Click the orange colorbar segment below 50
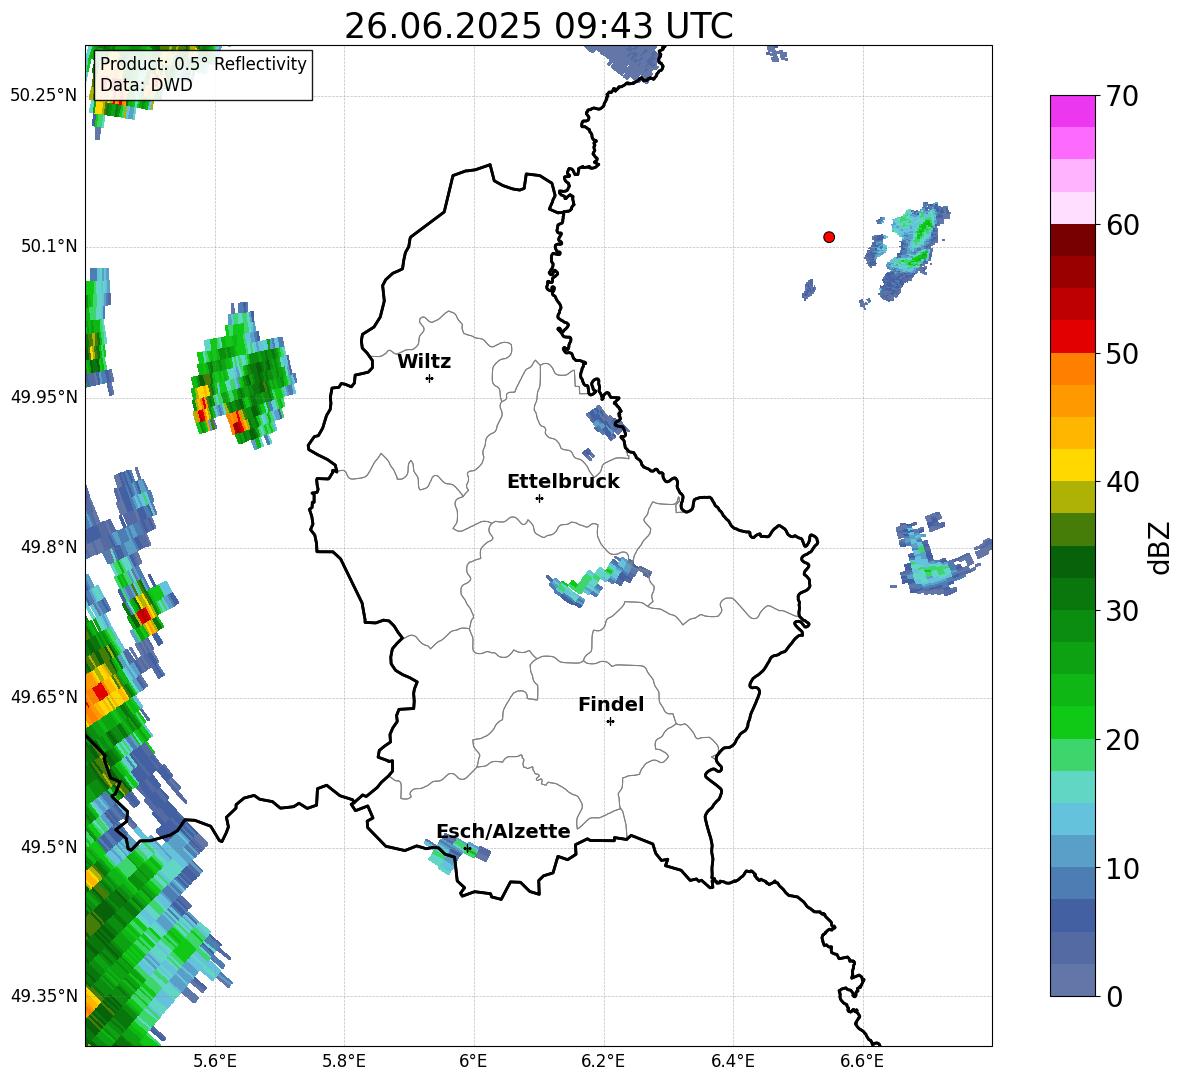This screenshot has height=1081, width=1184. point(1072,369)
